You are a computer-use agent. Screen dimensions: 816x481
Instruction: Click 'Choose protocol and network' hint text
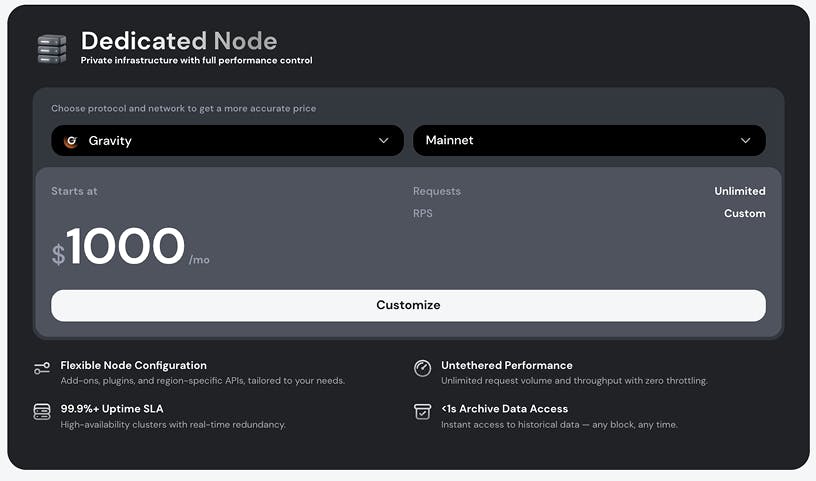[184, 108]
